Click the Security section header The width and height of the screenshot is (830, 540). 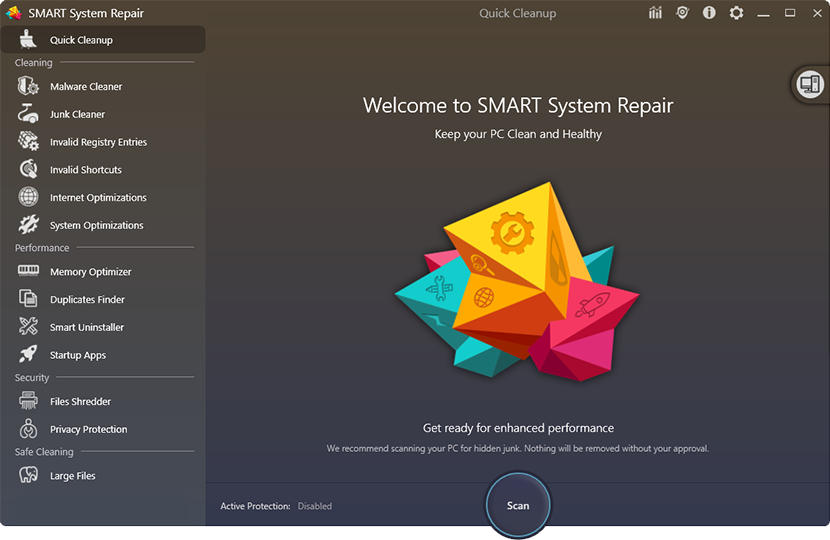32,377
